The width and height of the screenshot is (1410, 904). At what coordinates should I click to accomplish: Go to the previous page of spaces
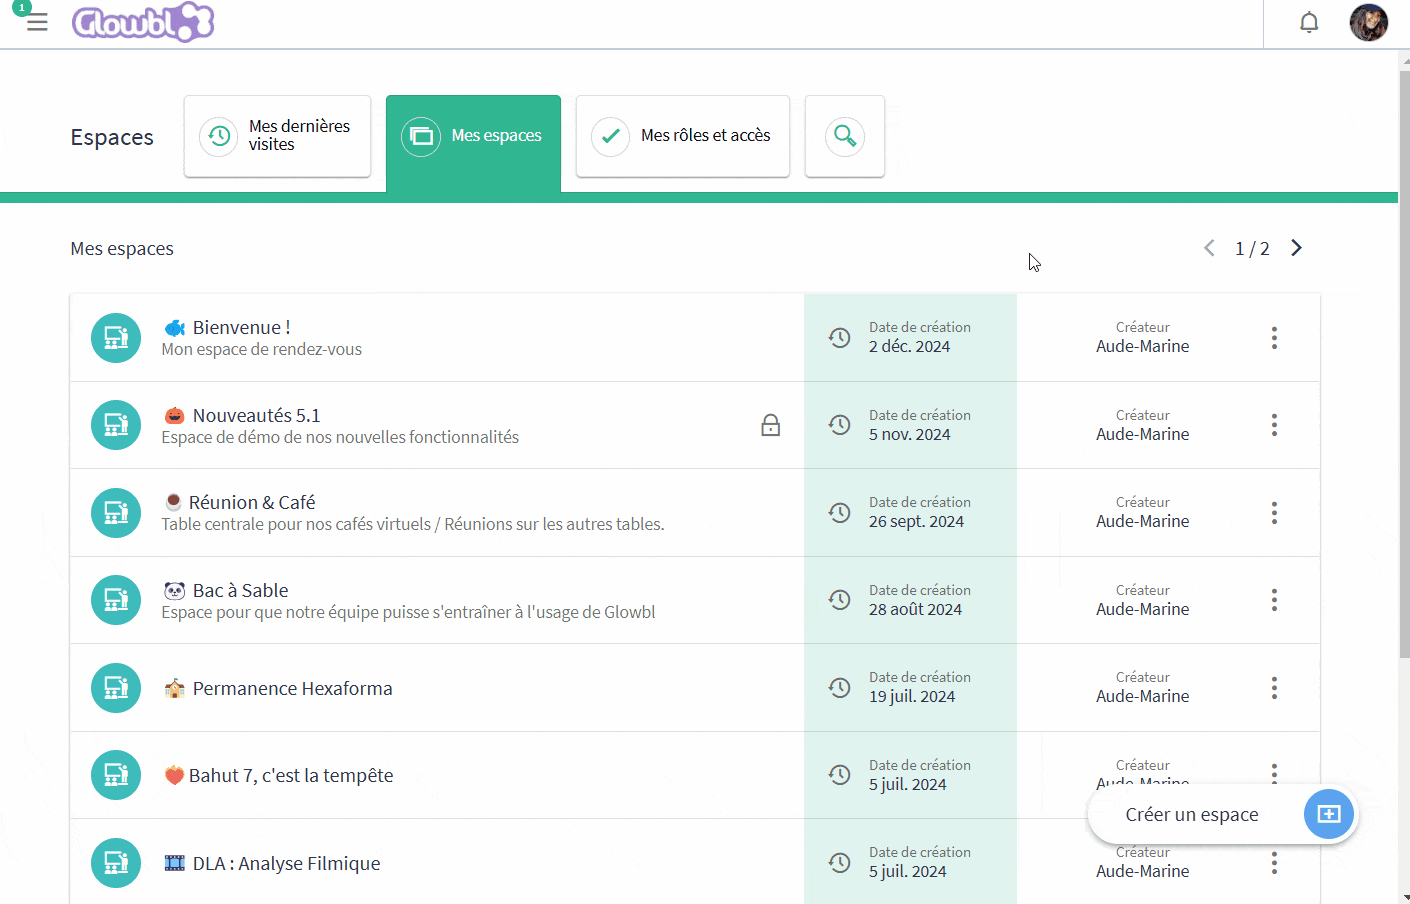1209,248
